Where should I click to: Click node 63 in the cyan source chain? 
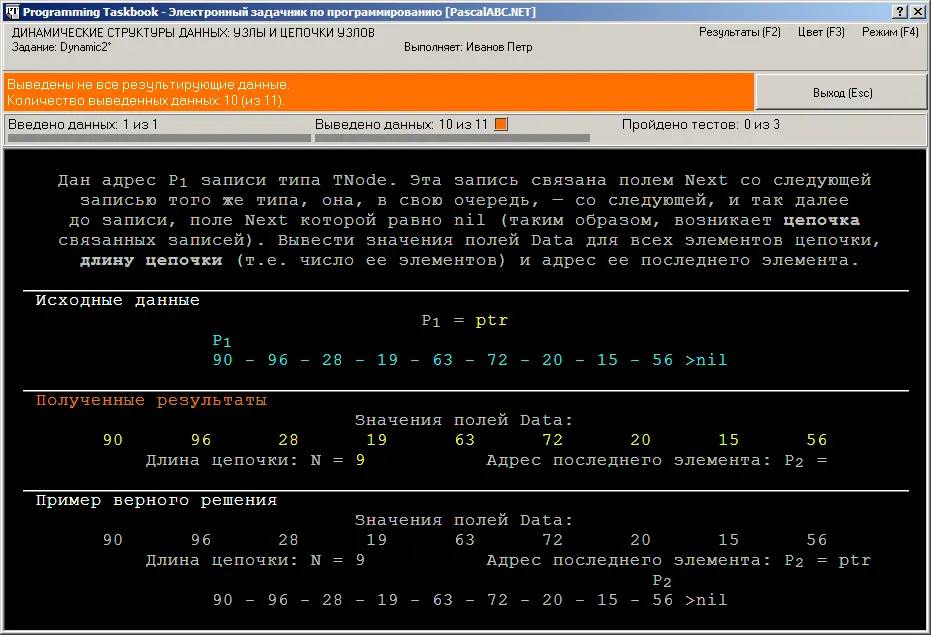pyautogui.click(x=442, y=360)
